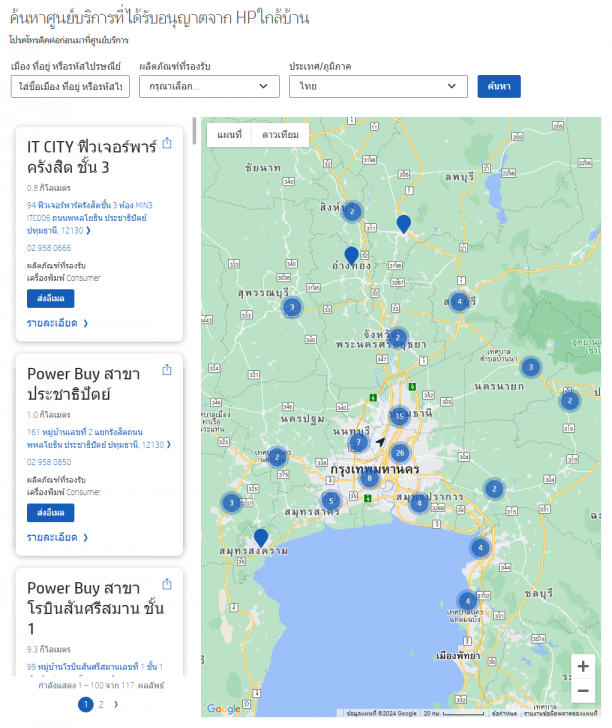This screenshot has height=728, width=612.
Task: Open the ข้อกำหนด map terms link
Action: click(504, 713)
